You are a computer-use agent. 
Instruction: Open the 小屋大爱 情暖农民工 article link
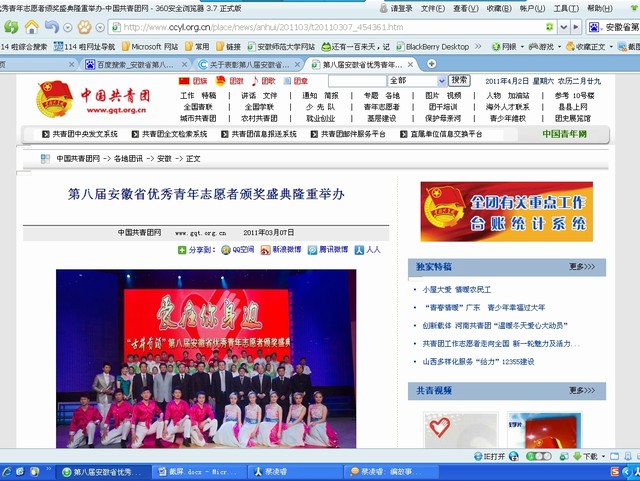coord(460,289)
